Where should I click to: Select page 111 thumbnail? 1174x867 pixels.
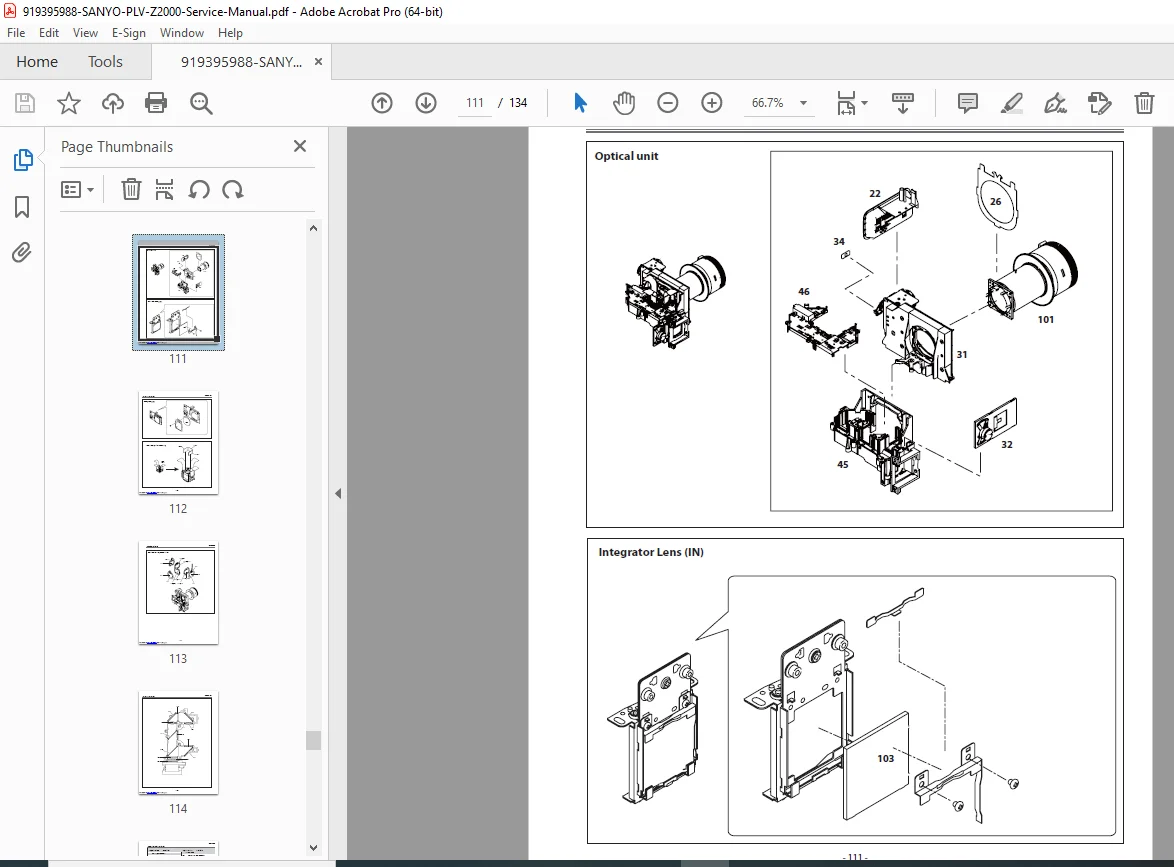coord(178,292)
